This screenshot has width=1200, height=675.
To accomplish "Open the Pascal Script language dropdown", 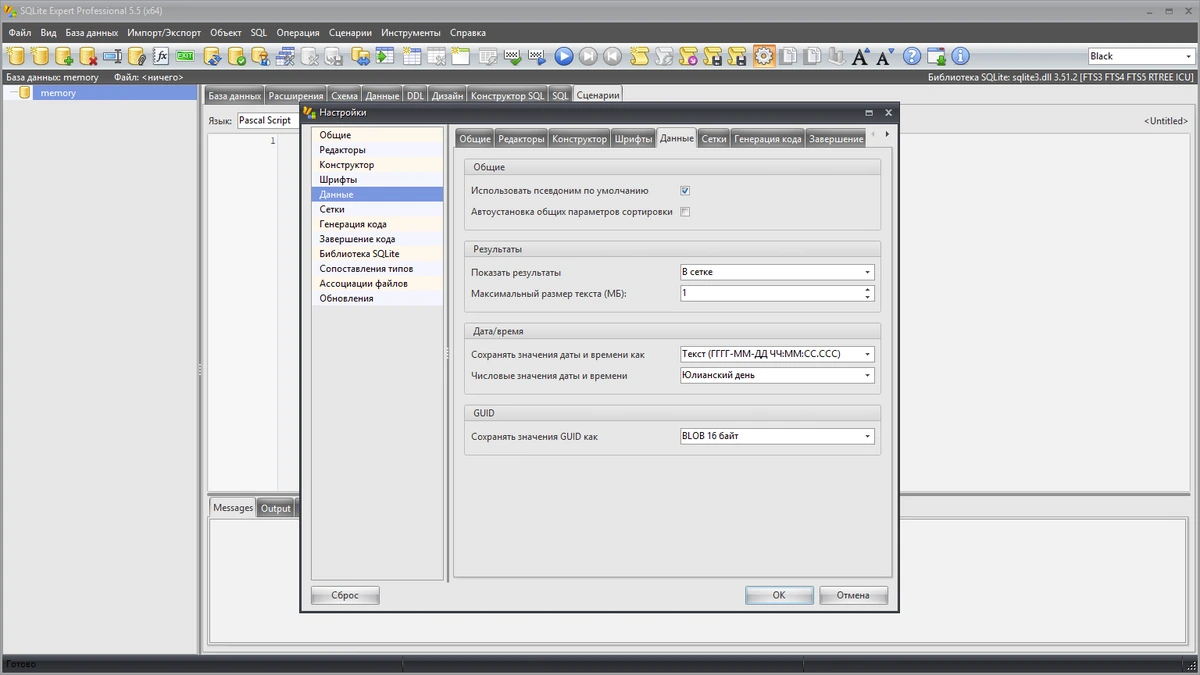I will coord(268,120).
